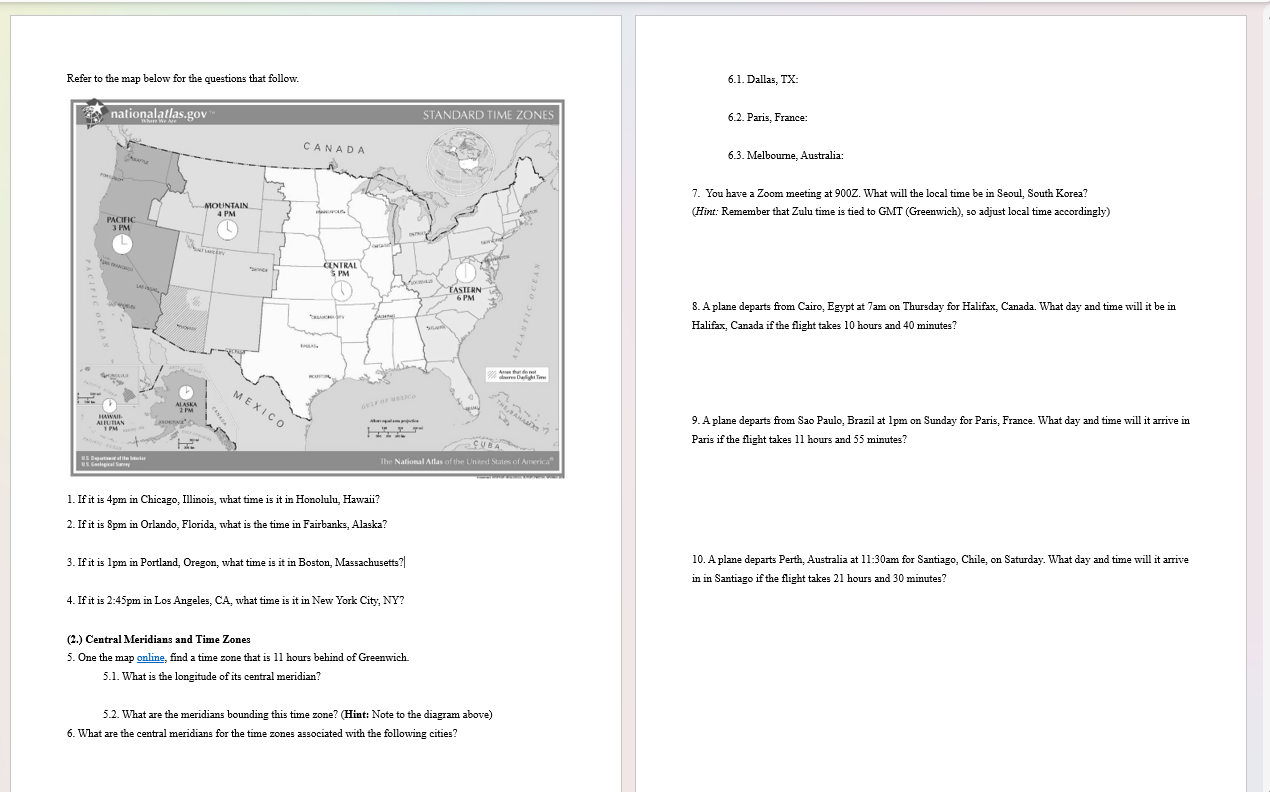Click after question 3 about Boston, Massachusetts

point(404,561)
